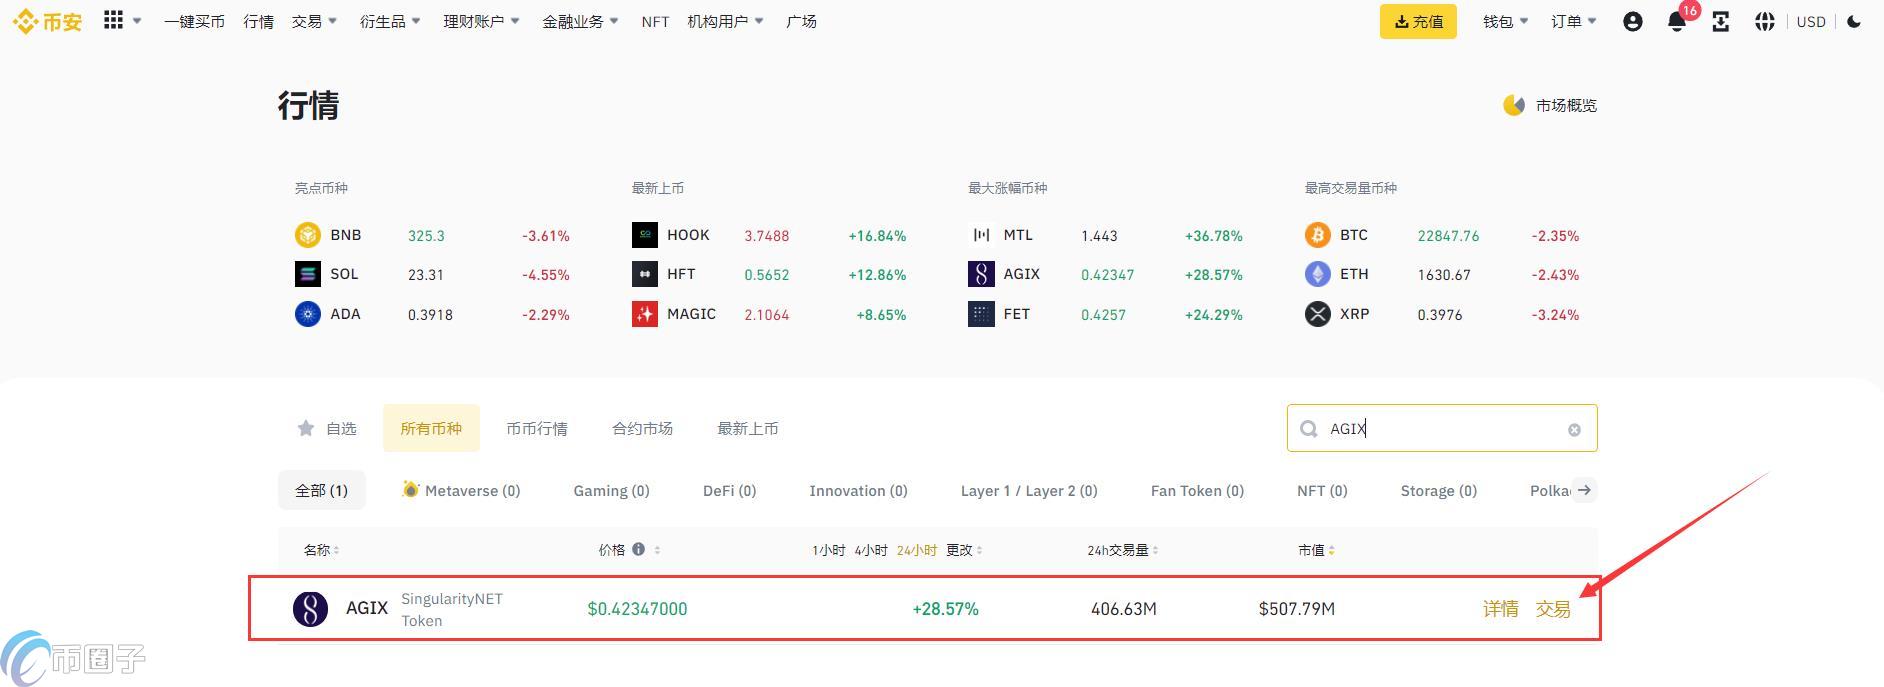Select the Innovation (0) filter
The height and width of the screenshot is (687, 1884).
pyautogui.click(x=858, y=490)
